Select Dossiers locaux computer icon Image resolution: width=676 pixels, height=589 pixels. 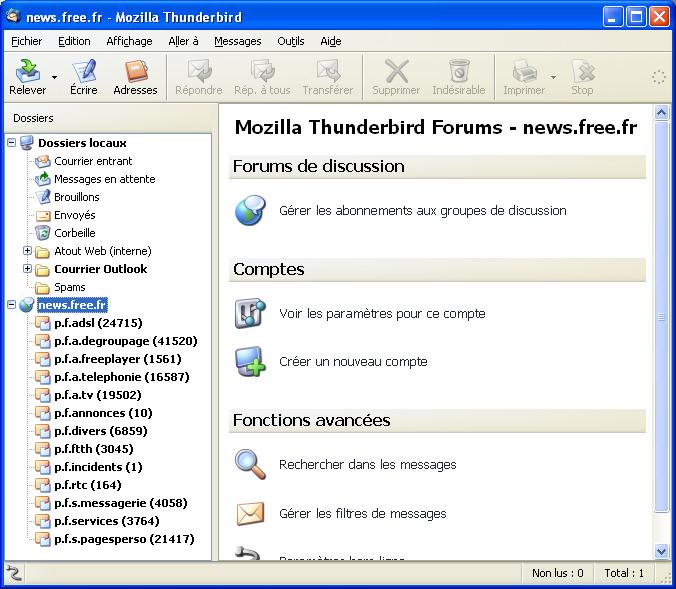tap(27, 143)
